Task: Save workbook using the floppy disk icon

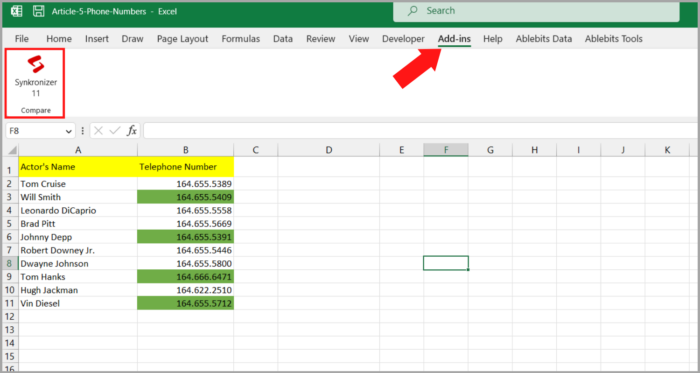Action: click(39, 11)
